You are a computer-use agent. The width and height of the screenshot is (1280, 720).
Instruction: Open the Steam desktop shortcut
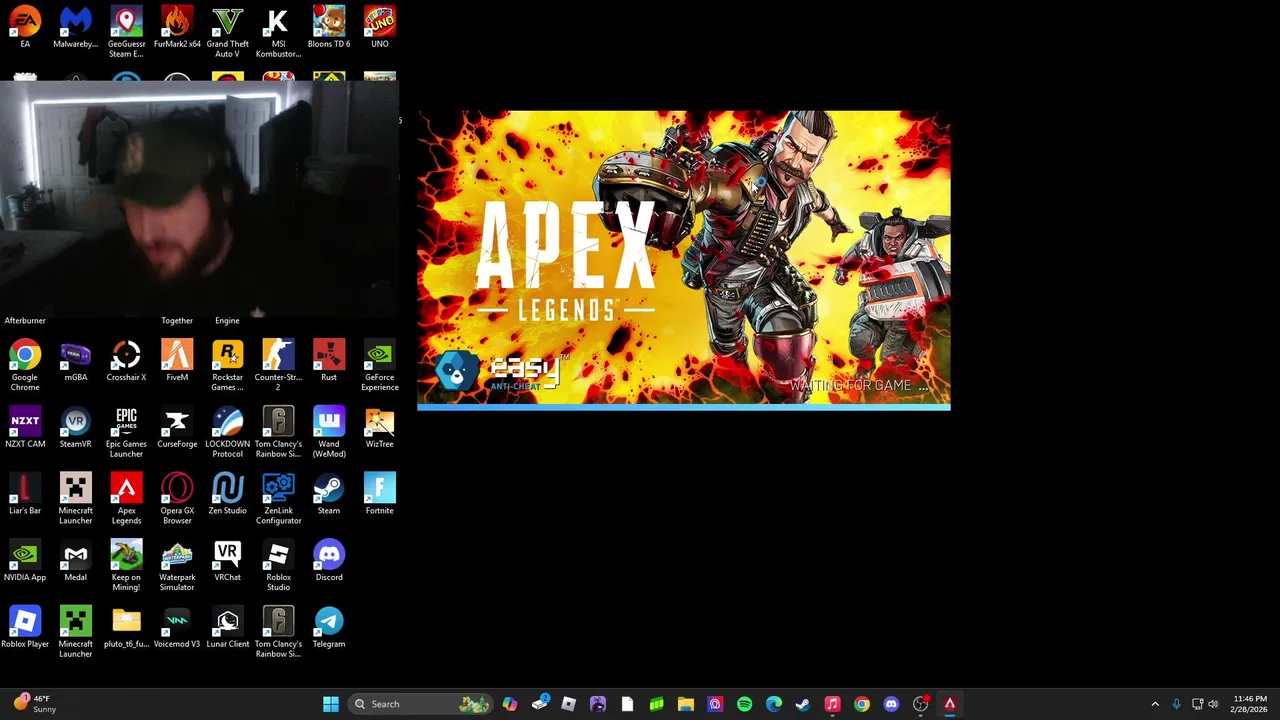329,494
